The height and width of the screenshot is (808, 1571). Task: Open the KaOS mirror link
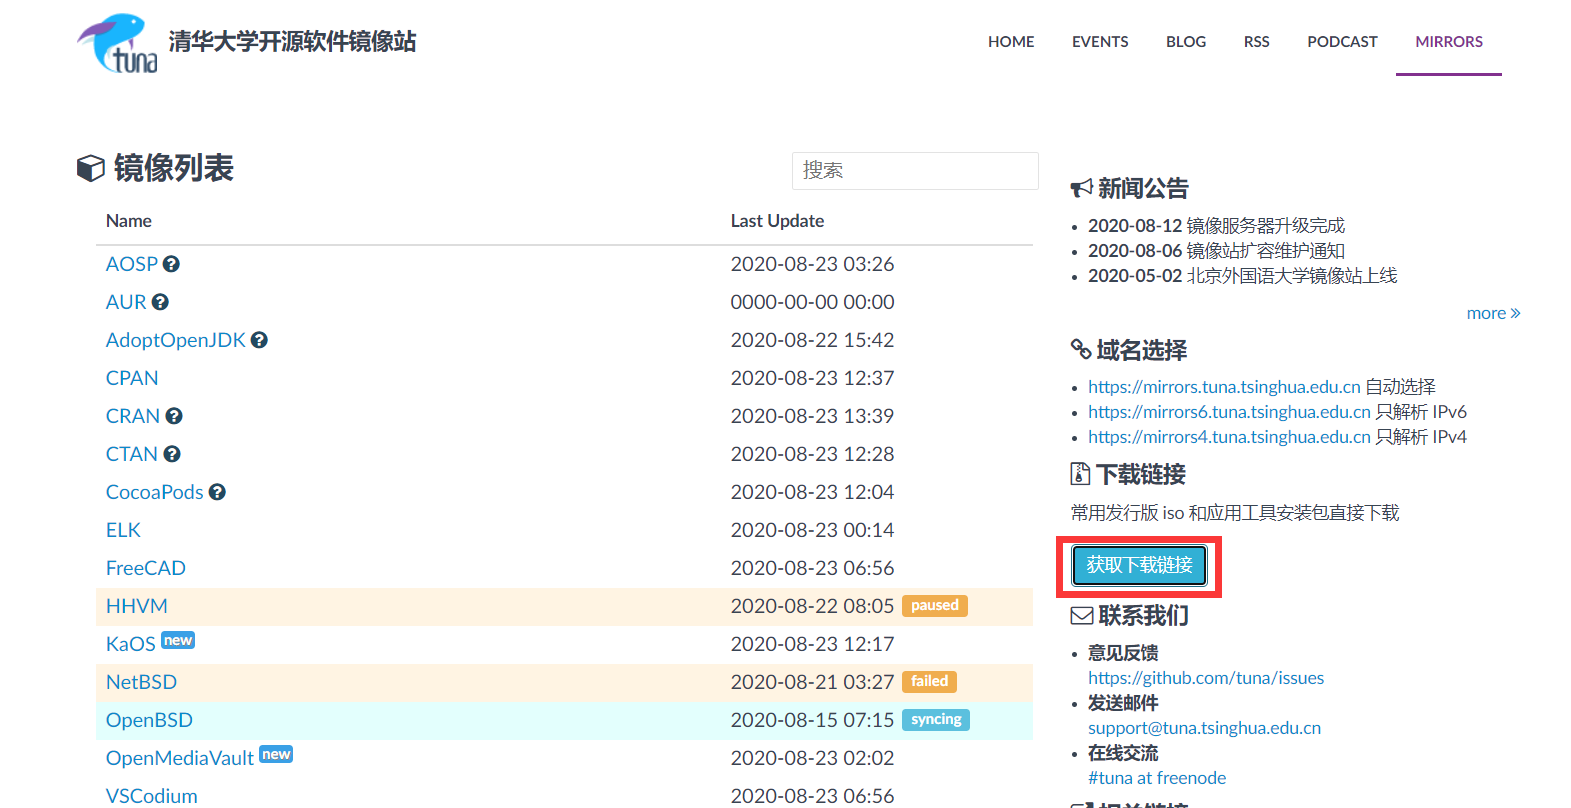131,644
